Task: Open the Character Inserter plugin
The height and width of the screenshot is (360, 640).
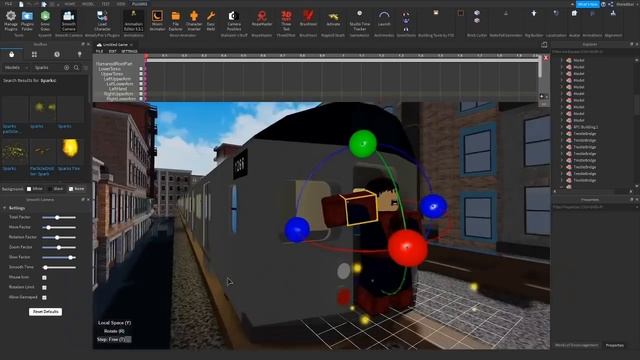Action: point(194,20)
